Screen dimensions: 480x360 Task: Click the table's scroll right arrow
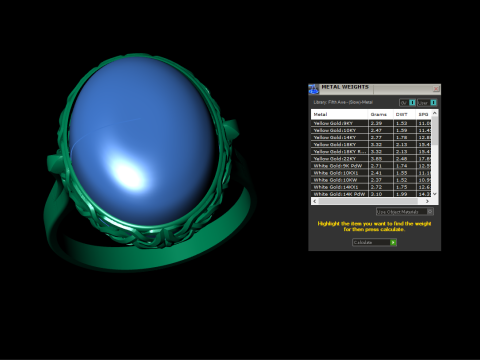click(x=427, y=201)
